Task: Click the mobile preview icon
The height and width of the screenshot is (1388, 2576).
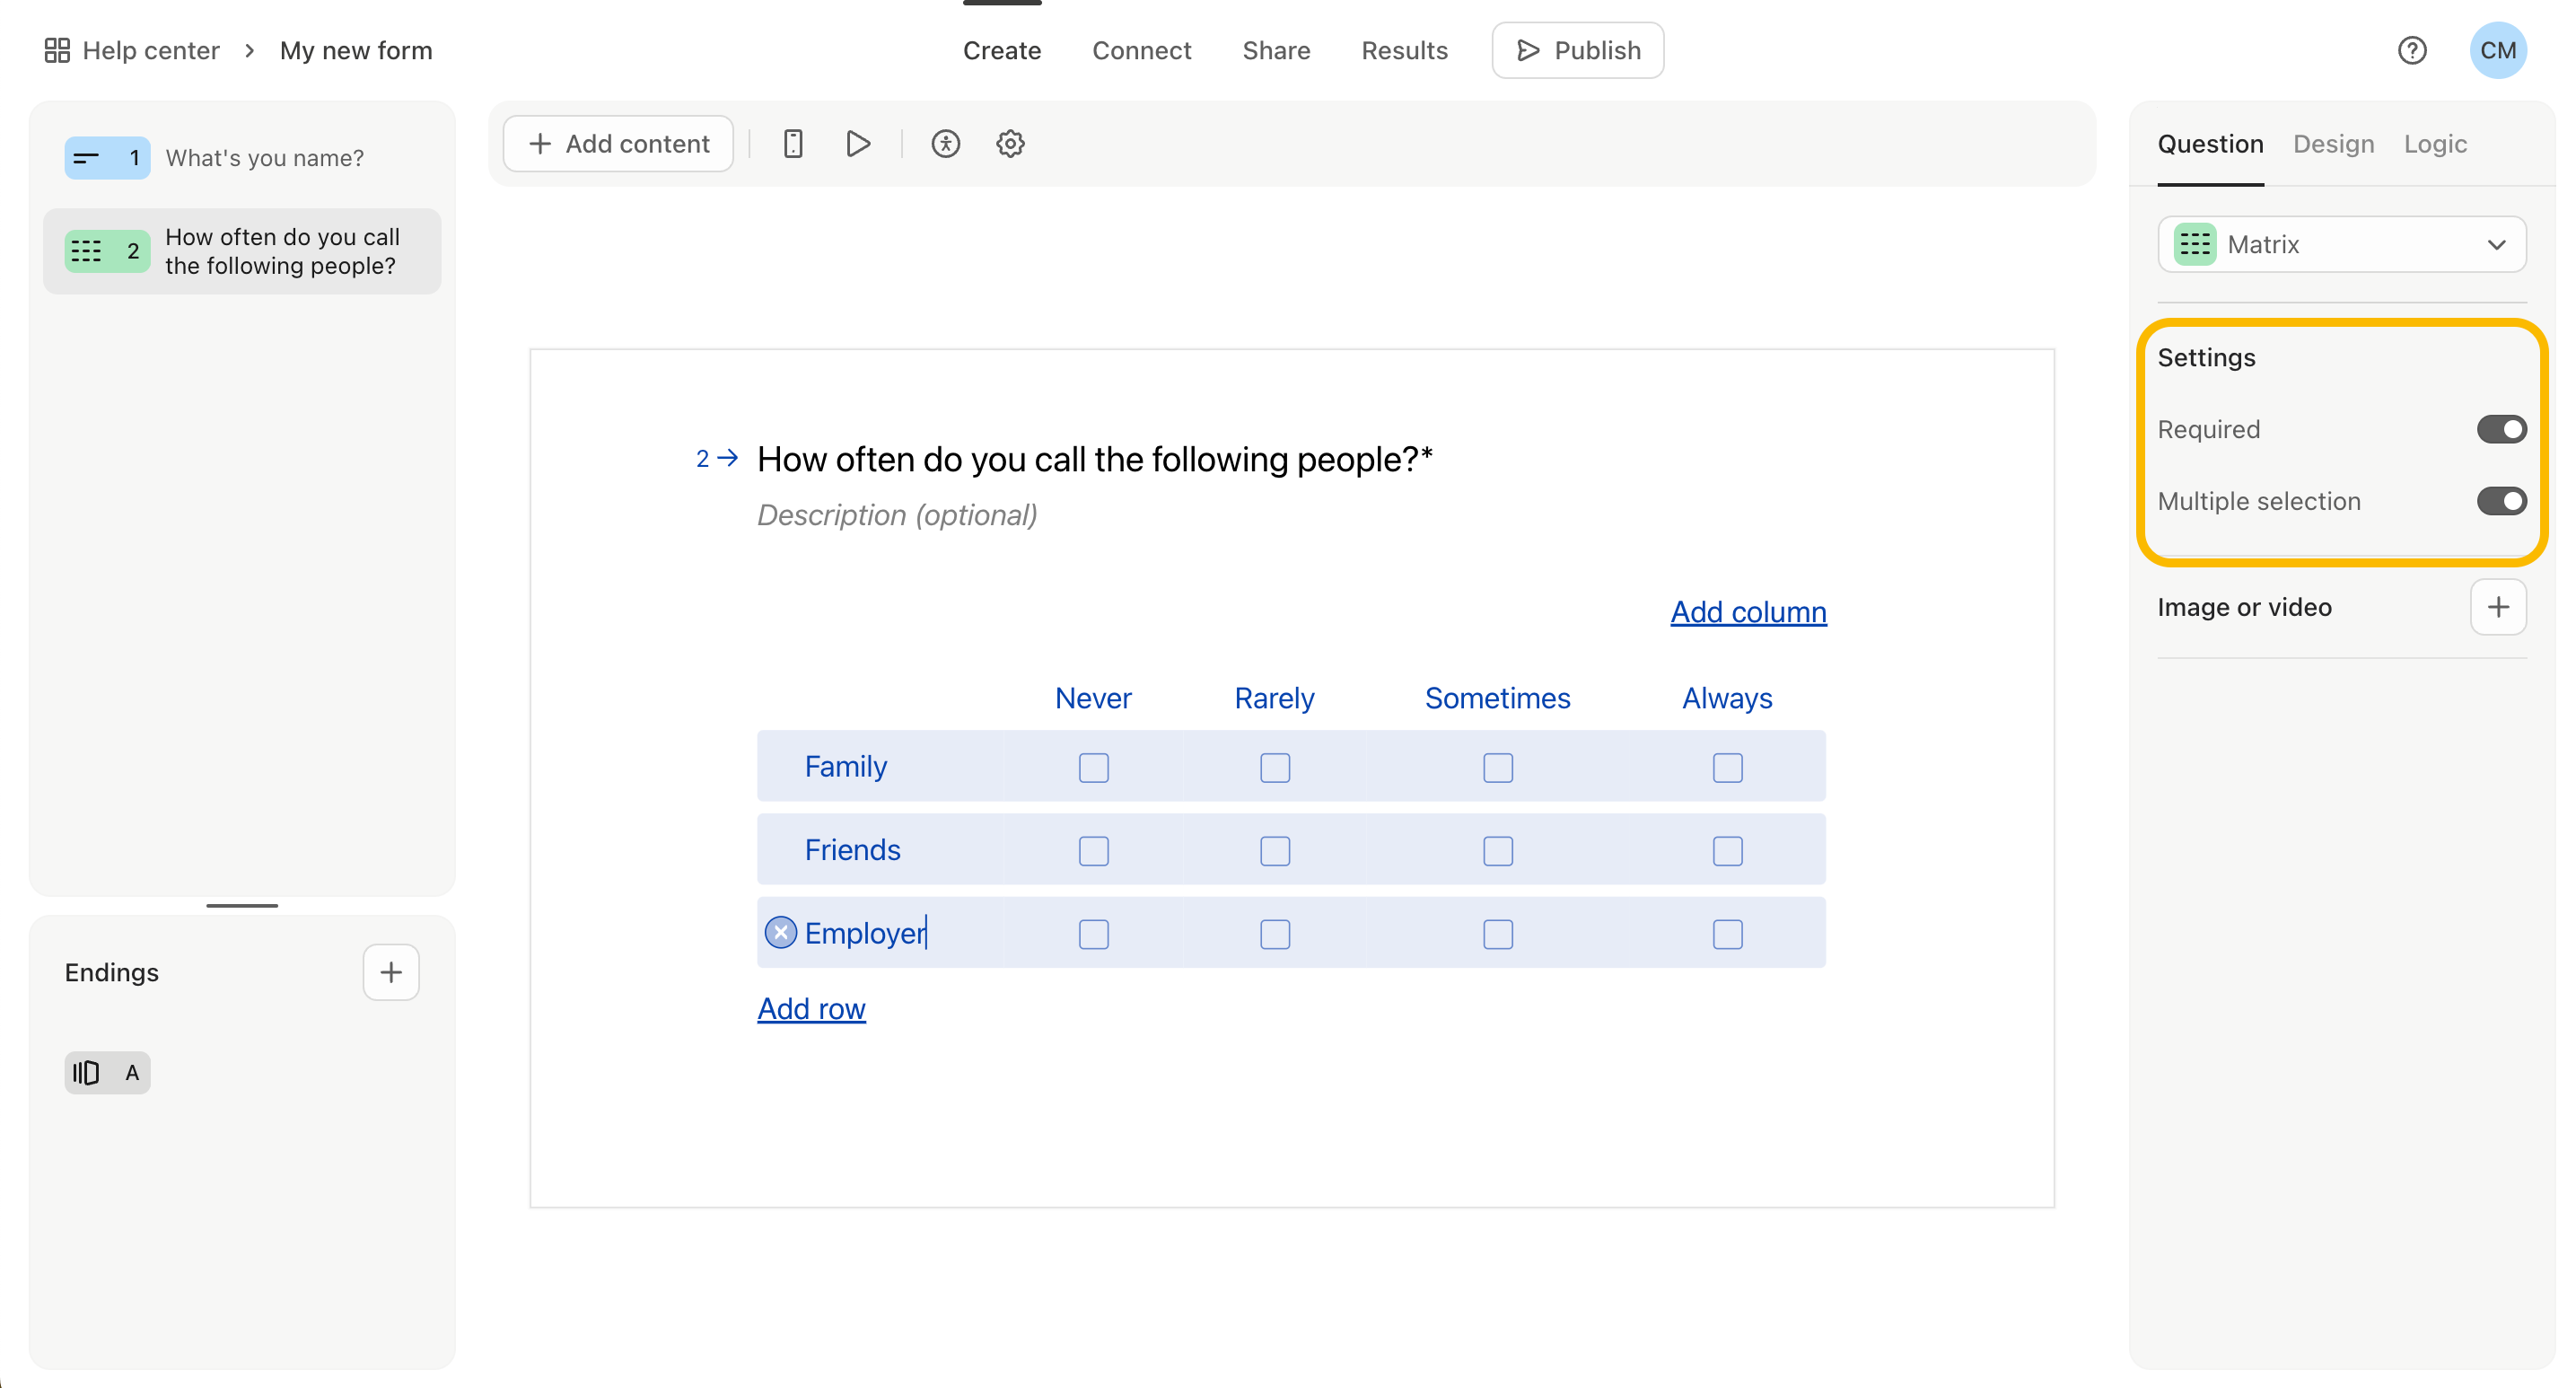Action: coord(793,144)
